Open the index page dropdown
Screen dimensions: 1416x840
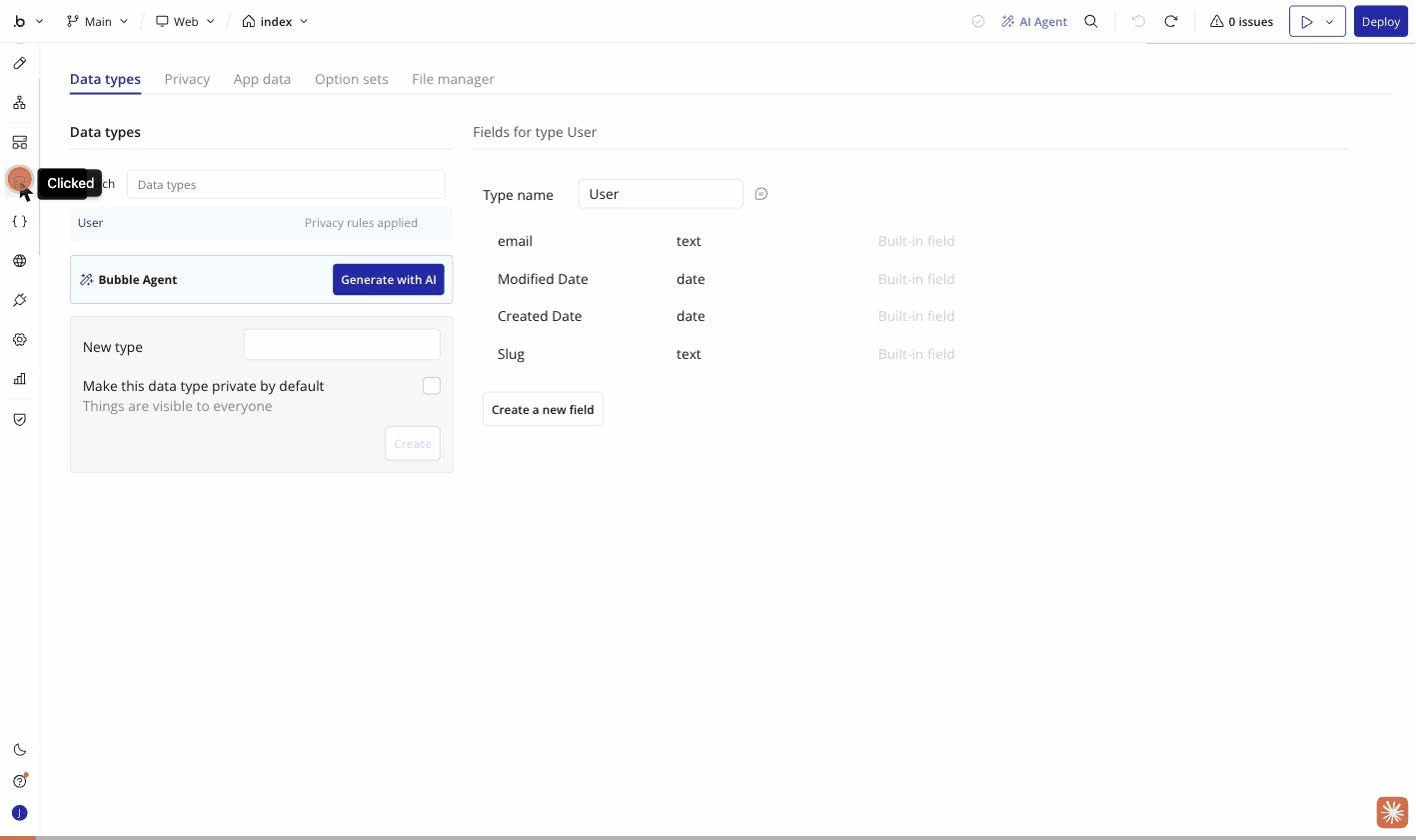[x=275, y=21]
